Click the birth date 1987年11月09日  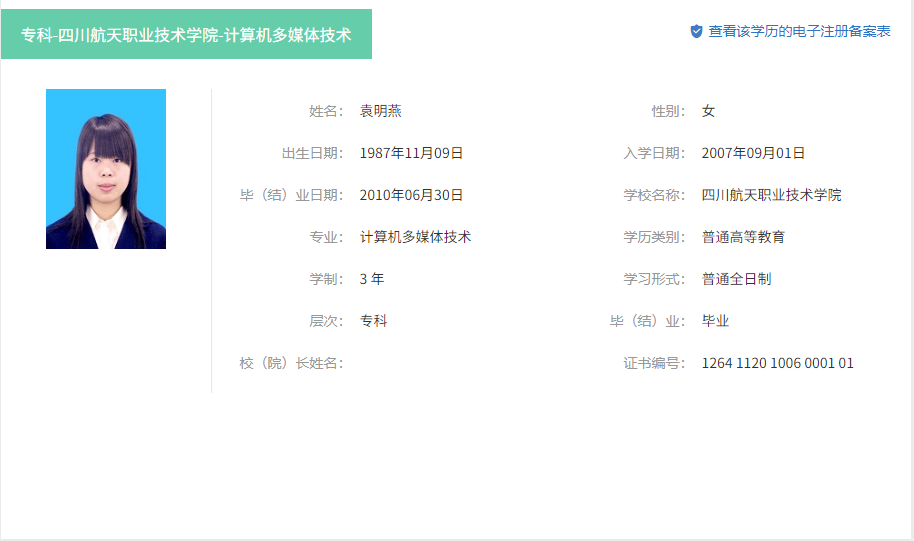click(x=411, y=153)
